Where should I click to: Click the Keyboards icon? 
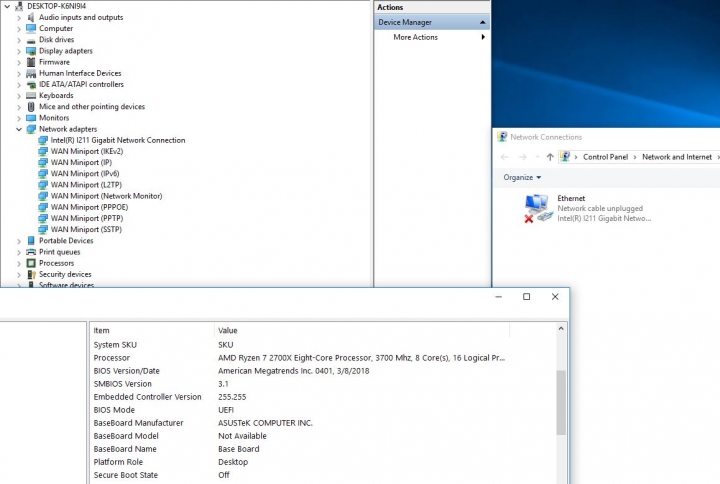tap(31, 96)
